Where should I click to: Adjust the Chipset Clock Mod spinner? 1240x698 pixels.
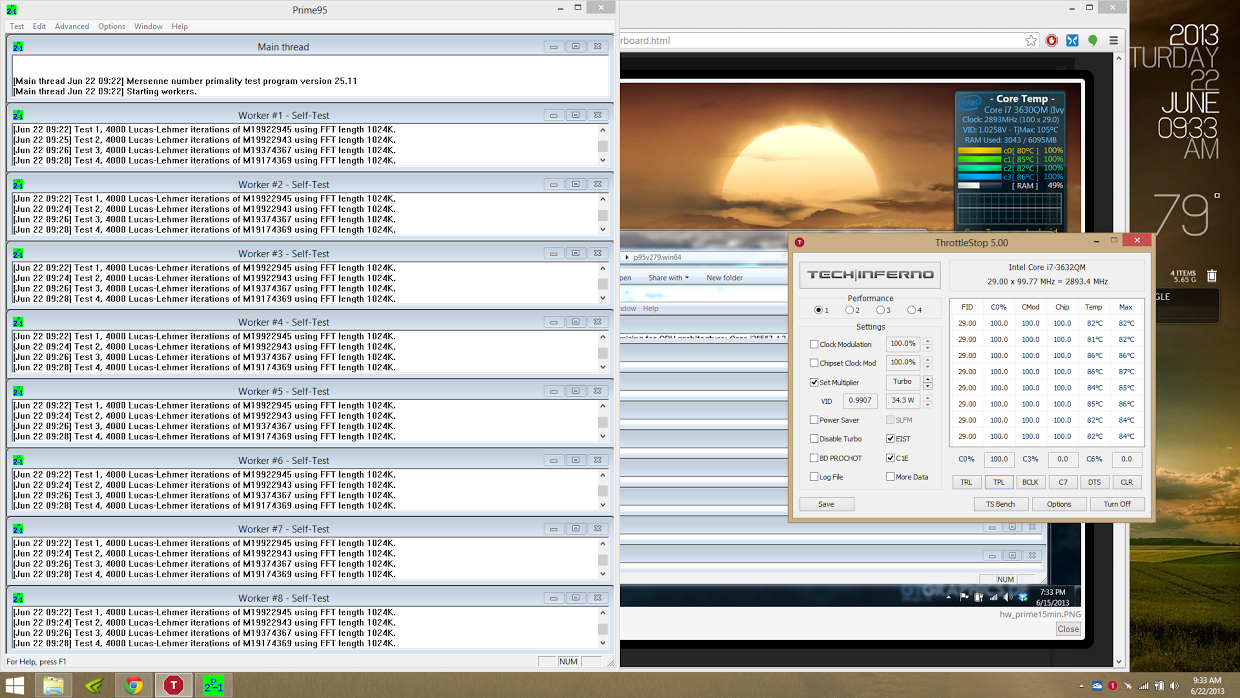[x=928, y=363]
